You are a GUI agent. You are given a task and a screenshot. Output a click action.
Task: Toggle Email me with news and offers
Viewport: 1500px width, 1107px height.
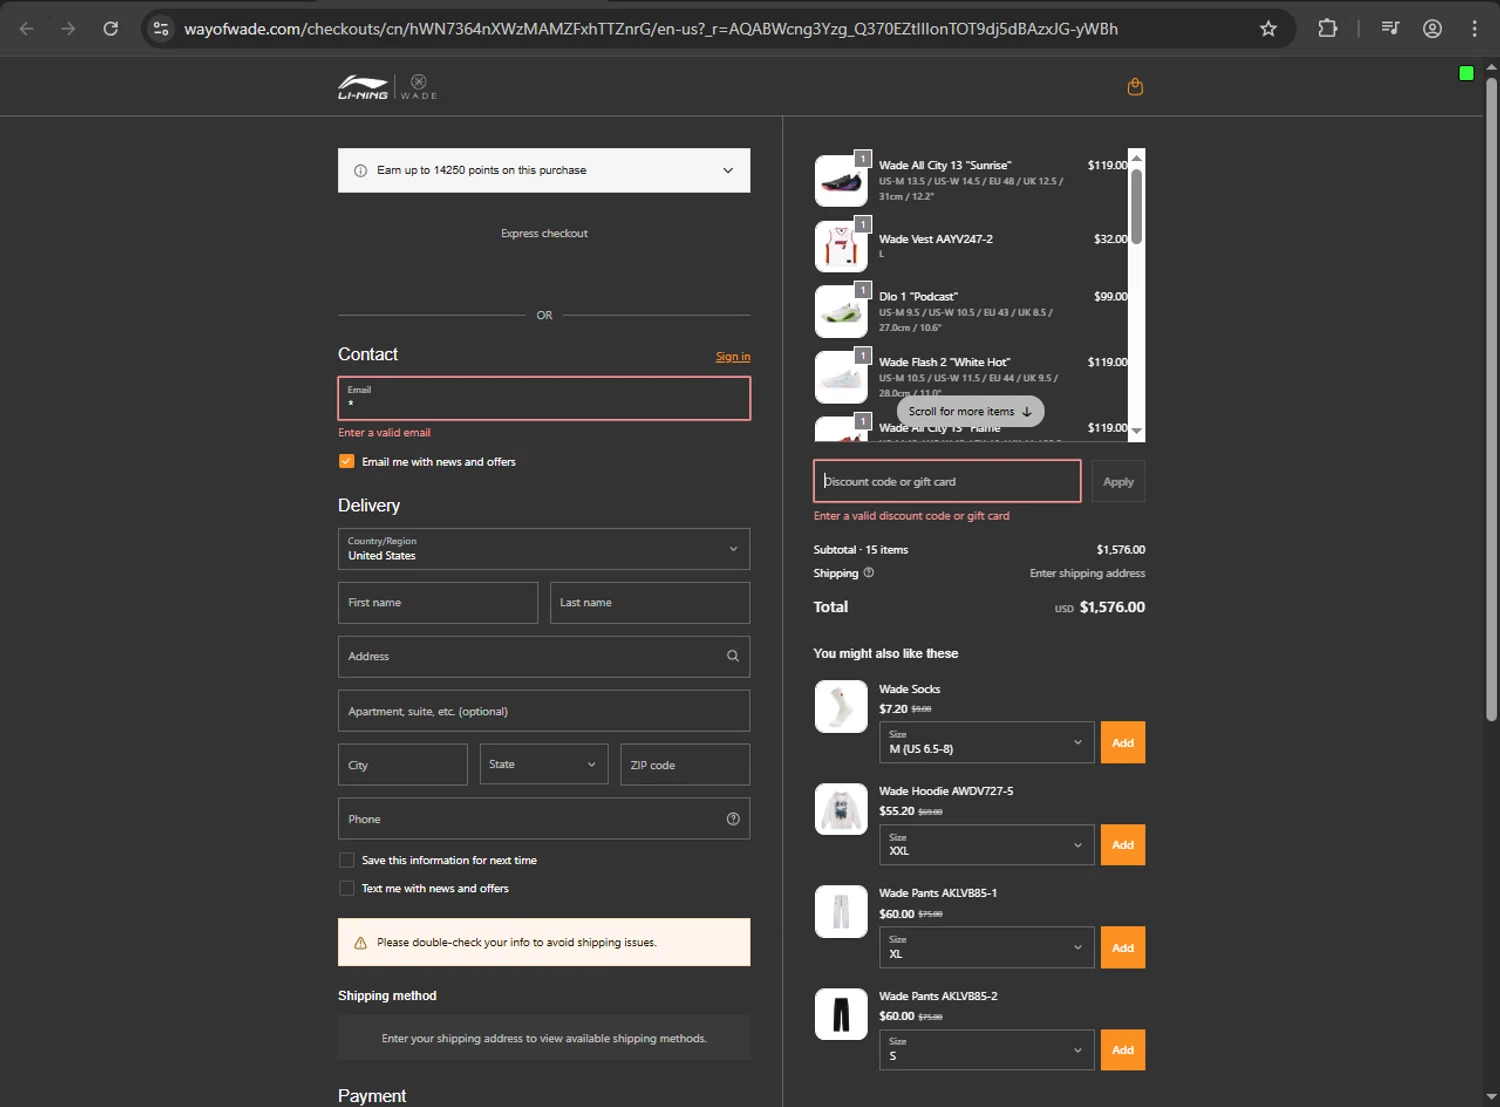coord(347,461)
